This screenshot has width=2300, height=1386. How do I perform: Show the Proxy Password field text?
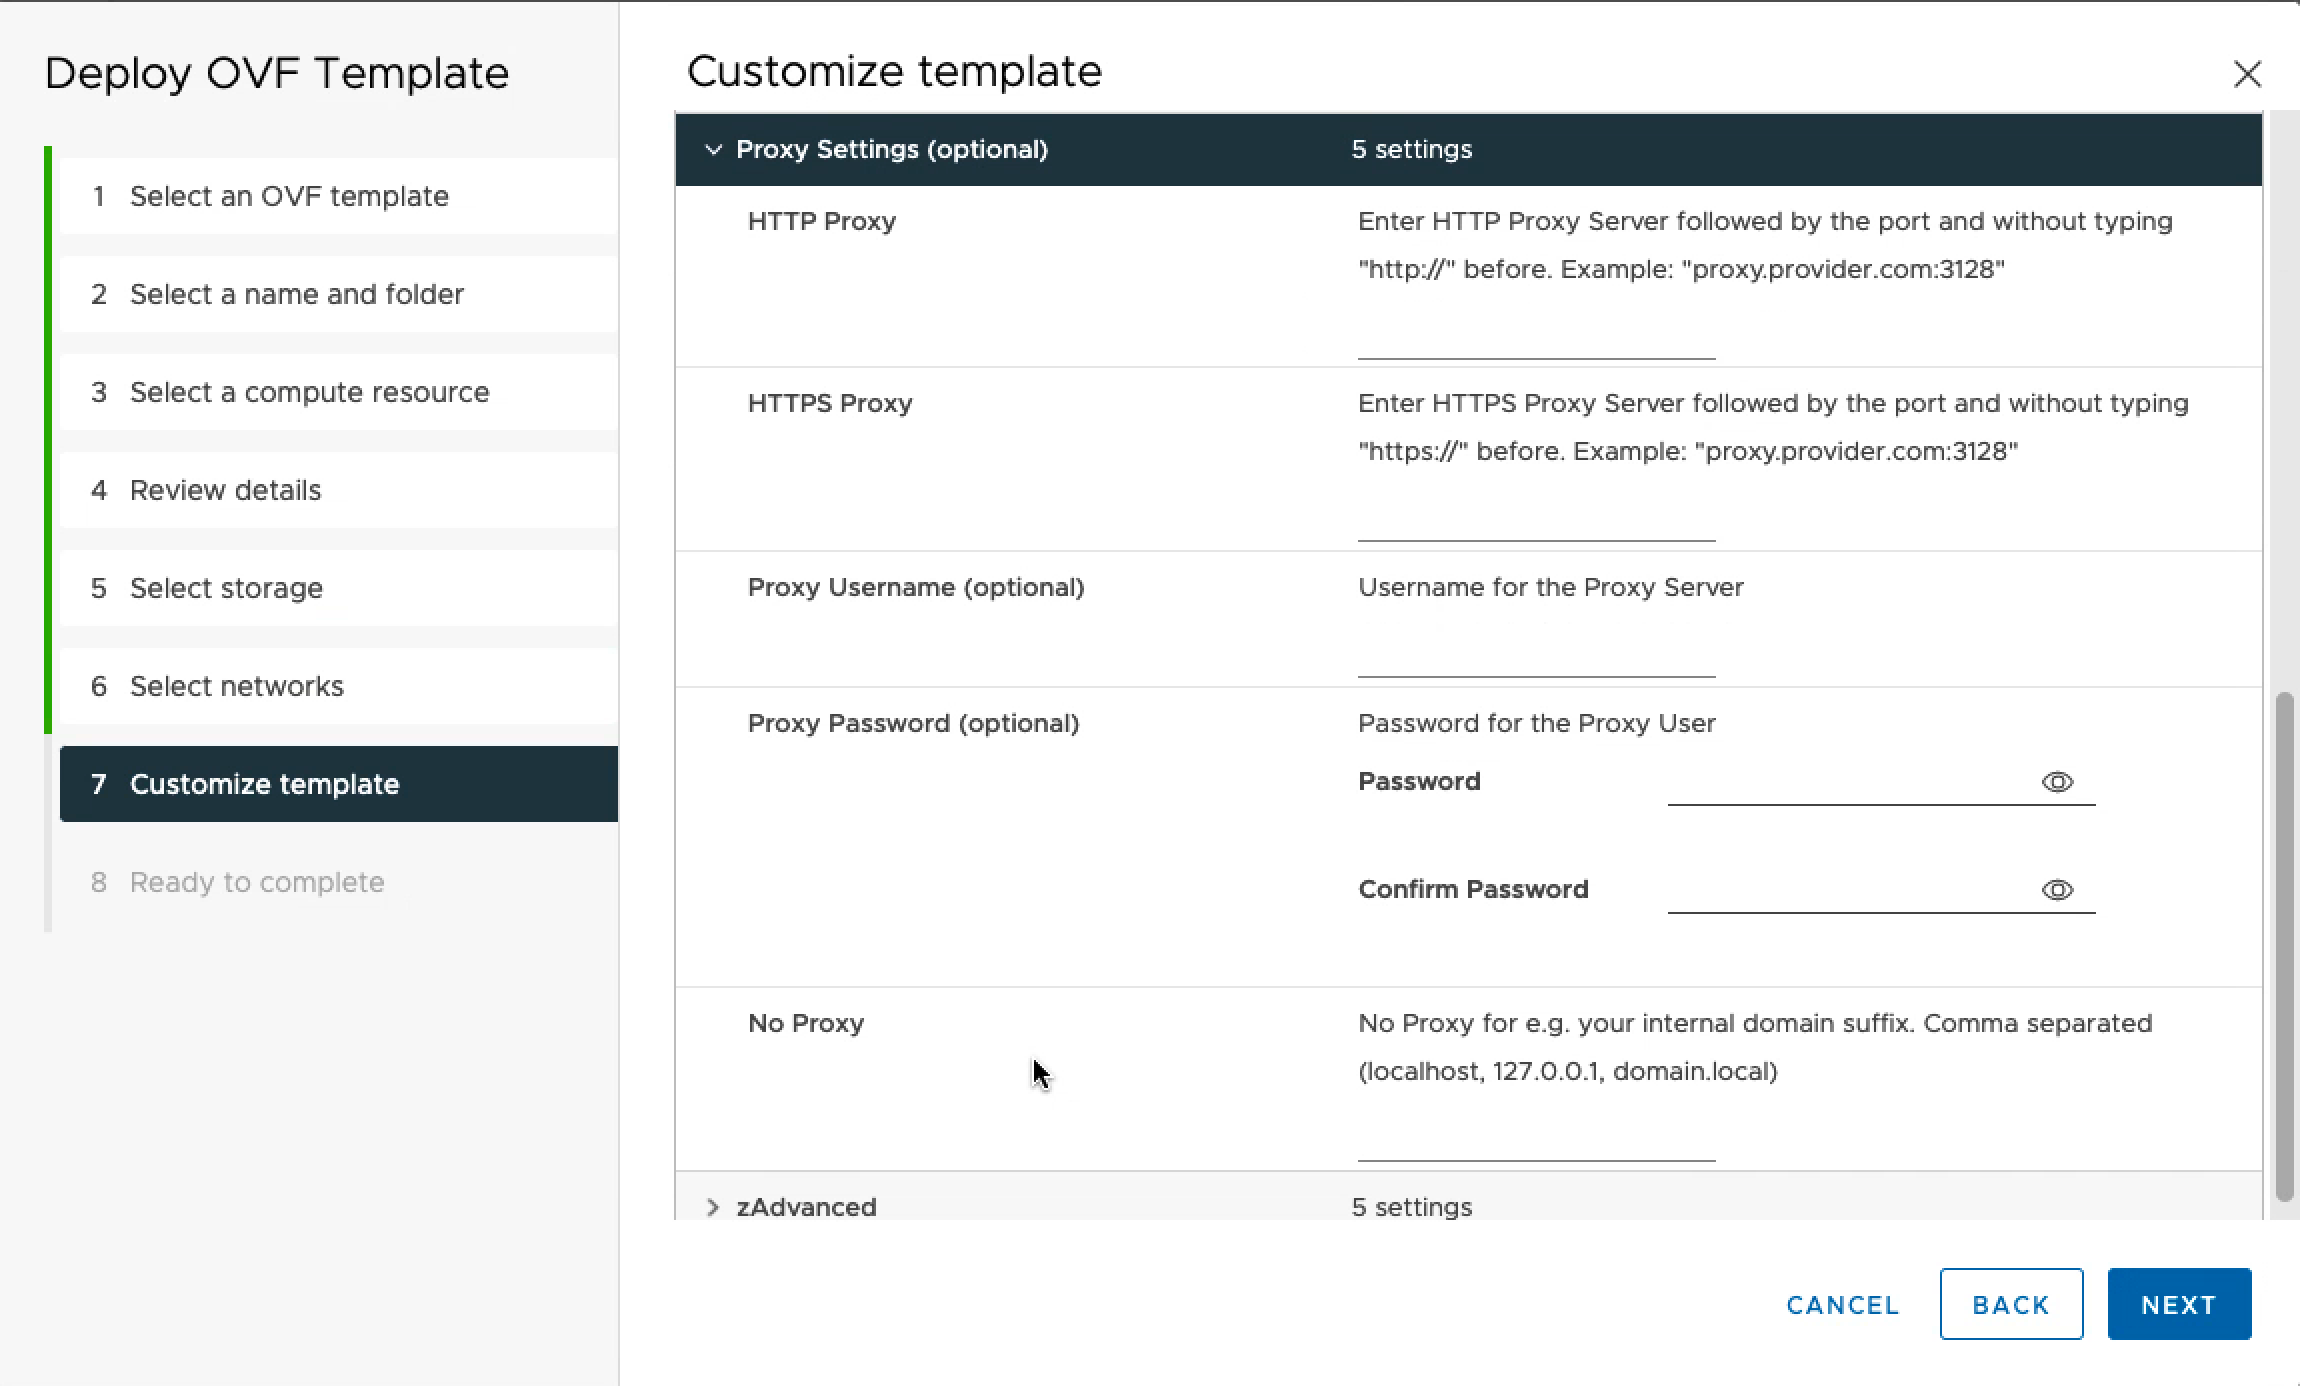[2056, 782]
